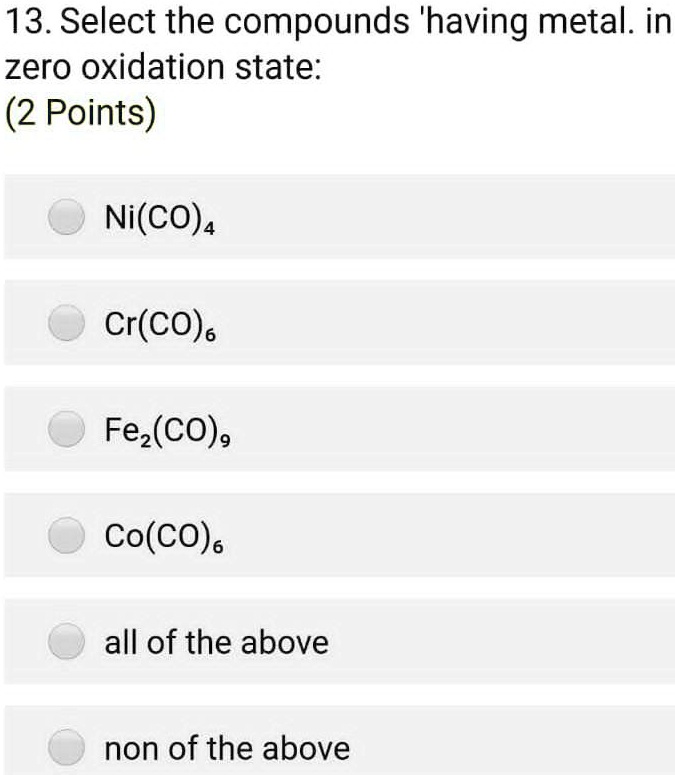Select the Co(CO)₆ radio button

click(x=66, y=535)
